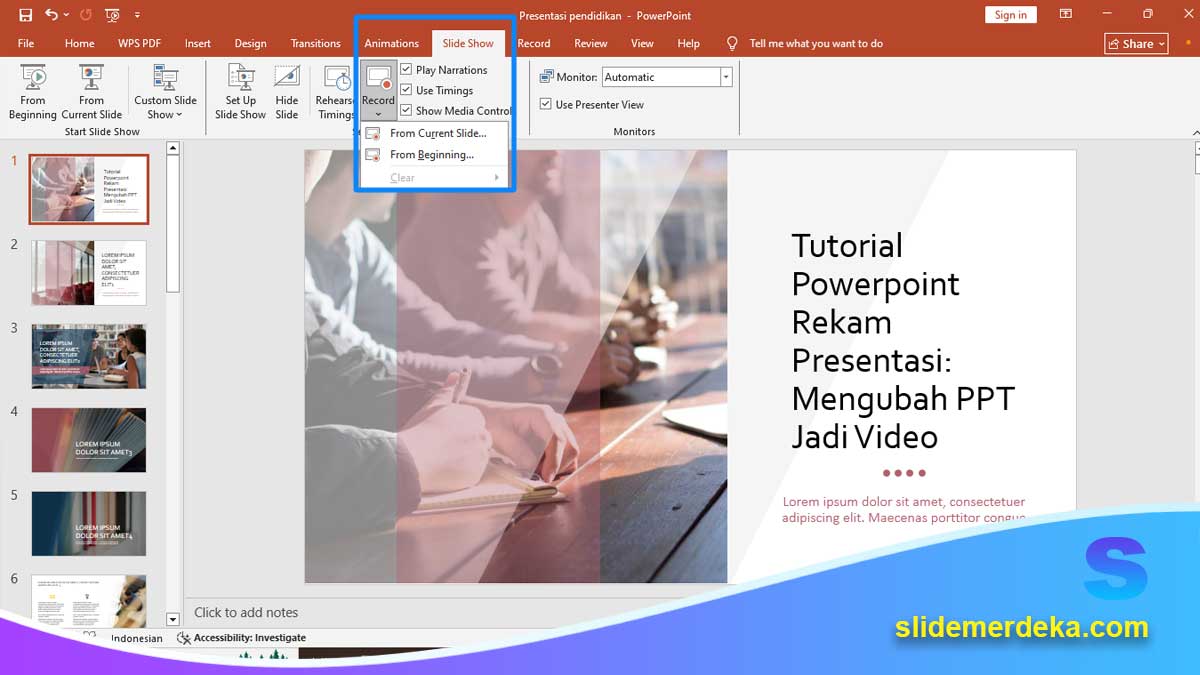
Task: Click thumbnail pane scroll down arrow
Action: [172, 620]
